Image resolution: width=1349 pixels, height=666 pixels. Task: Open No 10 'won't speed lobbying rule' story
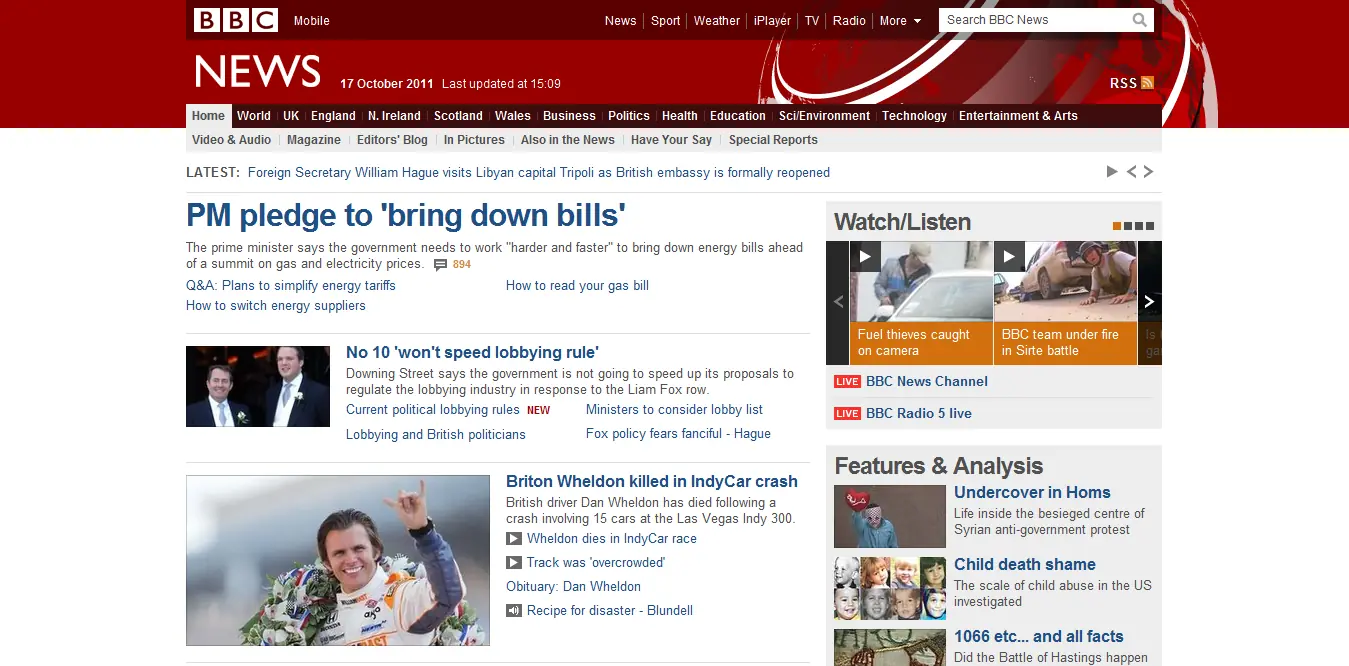[x=472, y=352]
